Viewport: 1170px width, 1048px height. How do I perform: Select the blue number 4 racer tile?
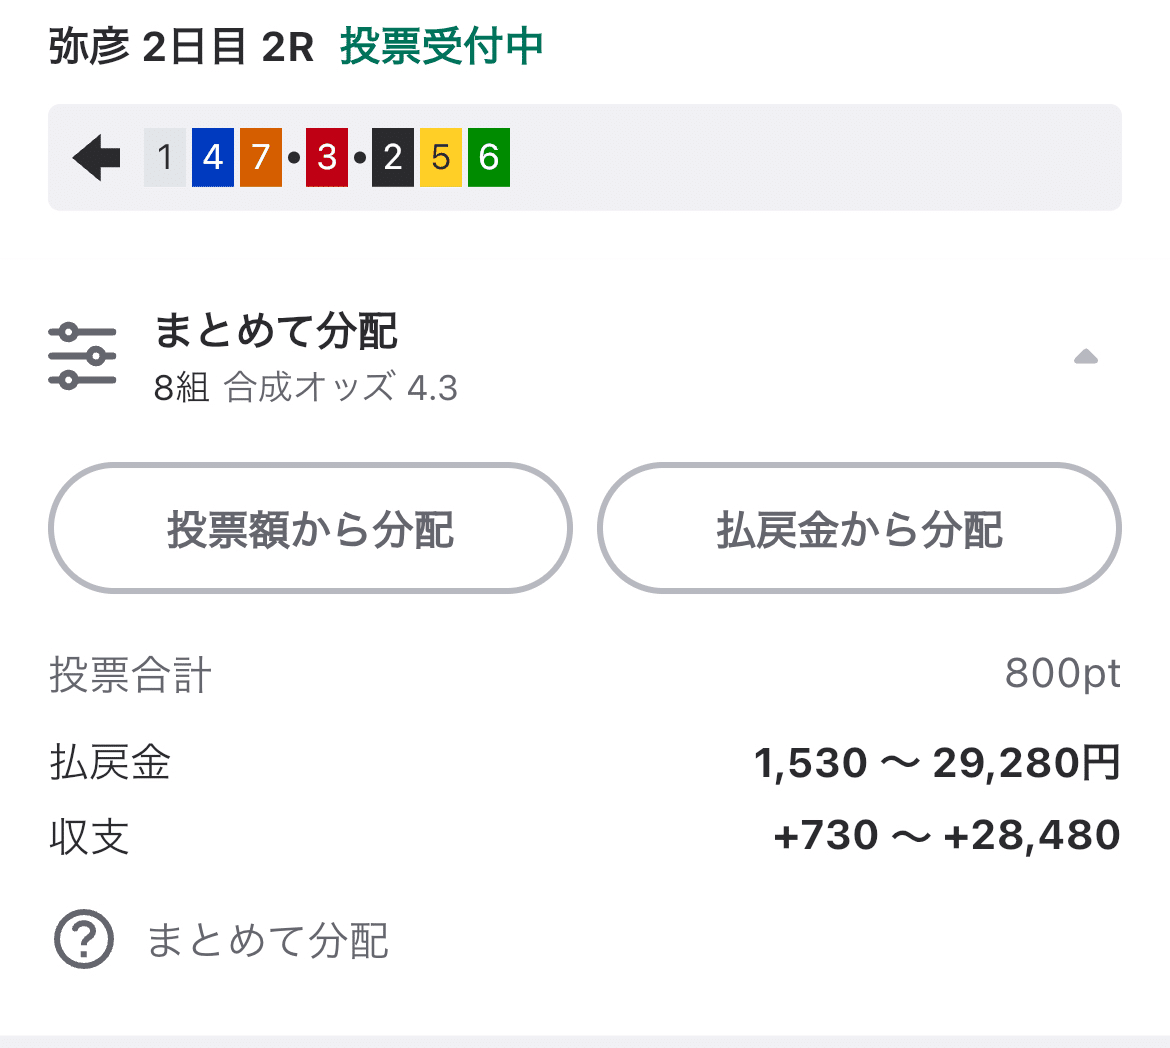212,156
